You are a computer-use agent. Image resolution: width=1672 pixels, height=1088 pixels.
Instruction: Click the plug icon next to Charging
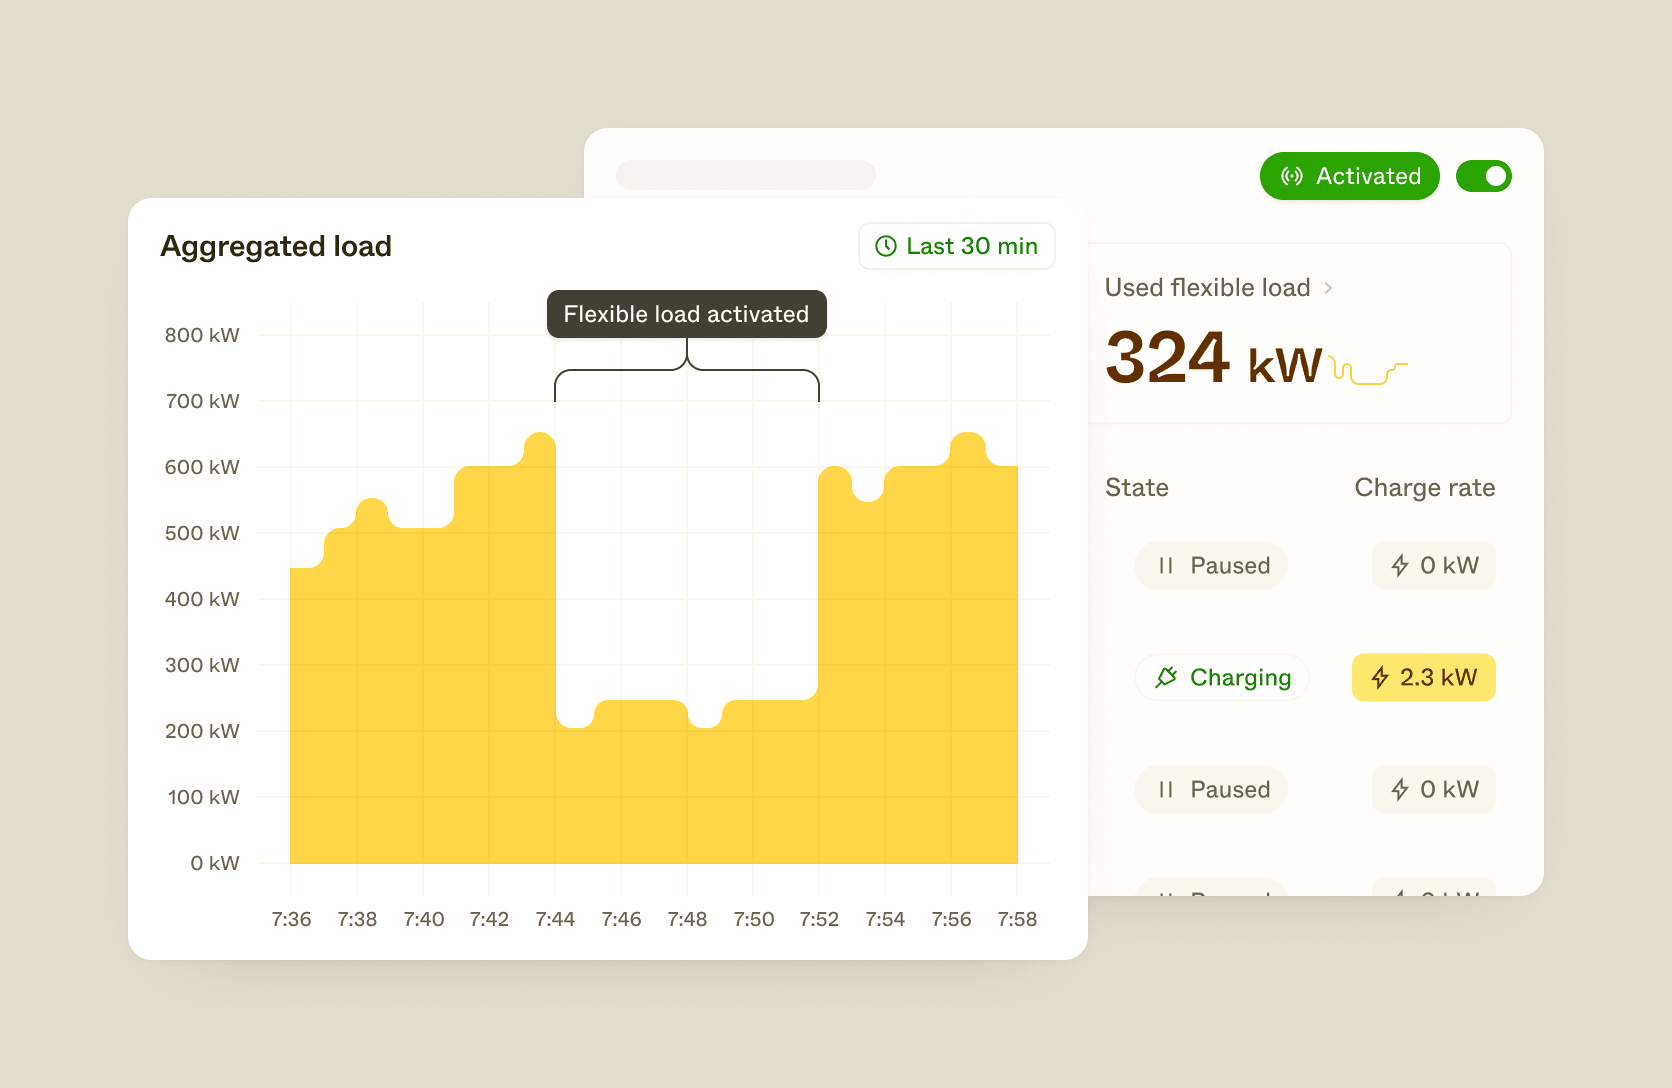pyautogui.click(x=1166, y=677)
